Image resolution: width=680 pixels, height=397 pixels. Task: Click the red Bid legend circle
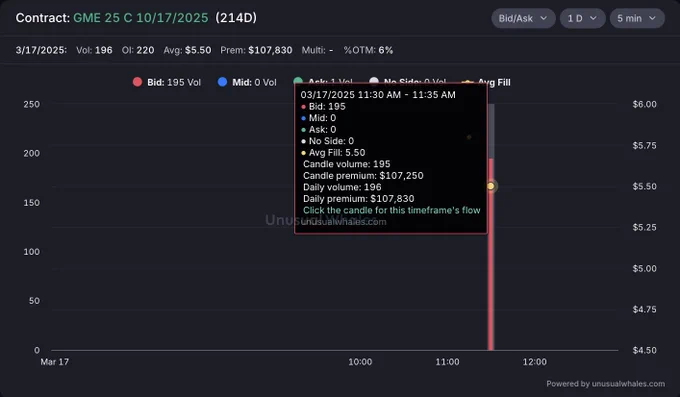click(x=137, y=82)
